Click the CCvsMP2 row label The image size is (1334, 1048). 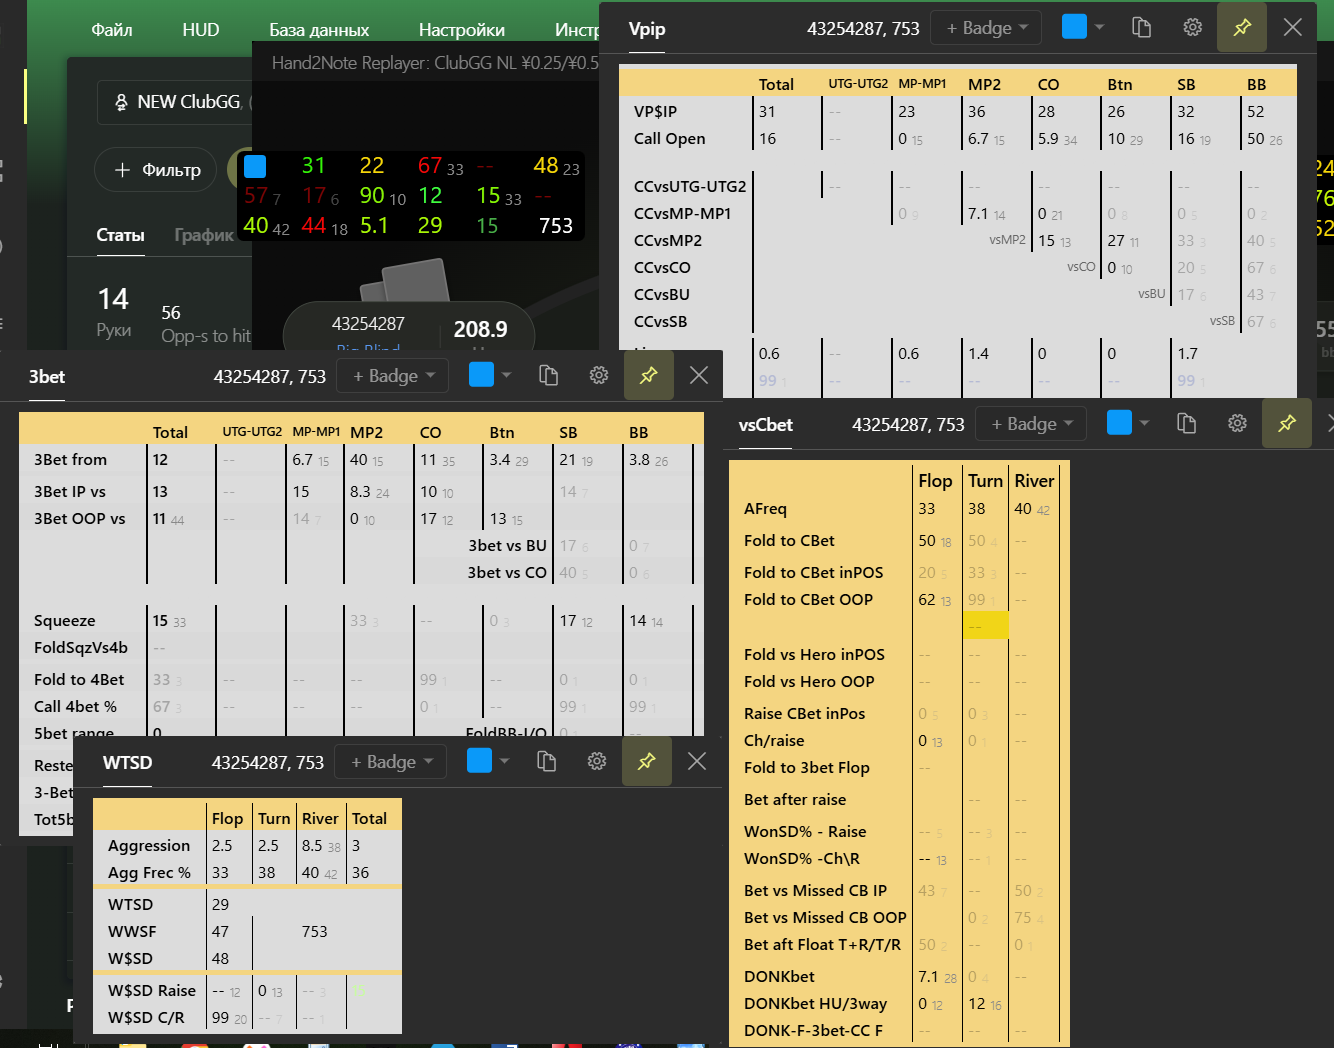[667, 240]
